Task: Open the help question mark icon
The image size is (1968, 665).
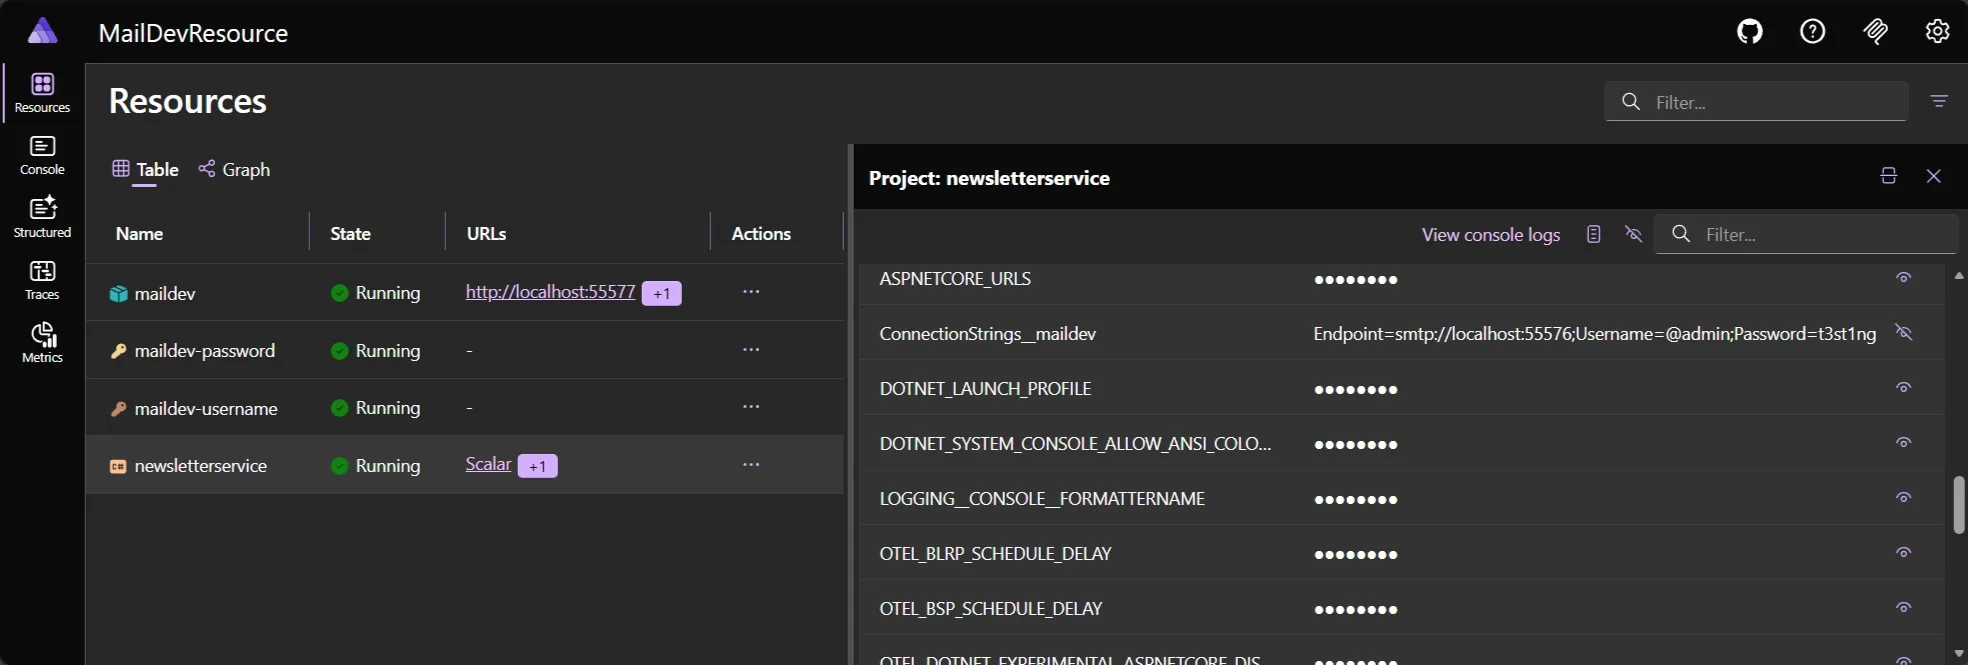Action: pyautogui.click(x=1812, y=32)
